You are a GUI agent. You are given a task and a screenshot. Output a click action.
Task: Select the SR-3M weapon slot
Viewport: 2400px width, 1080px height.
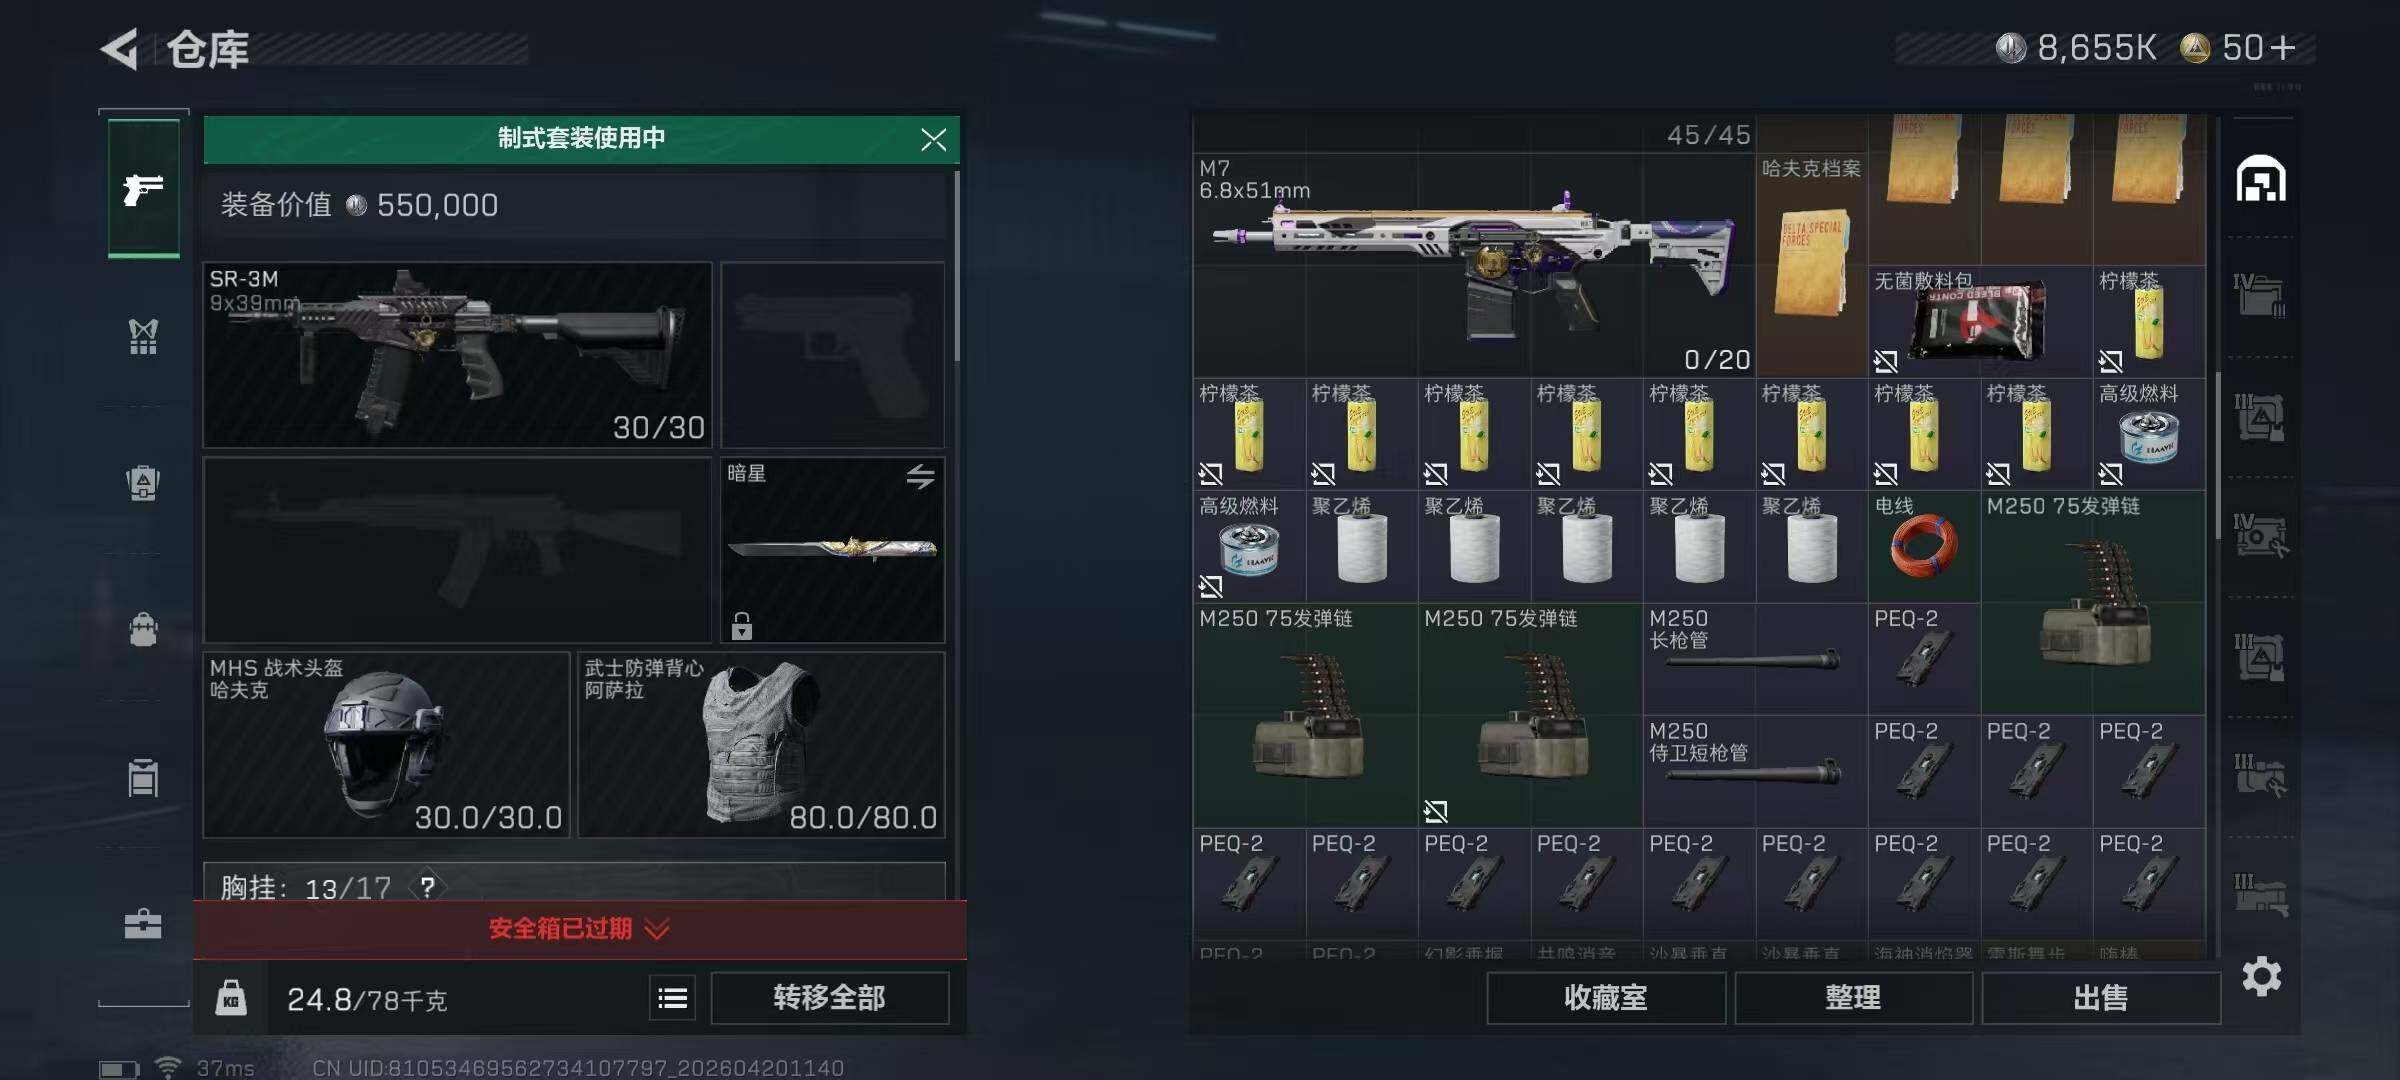(457, 355)
